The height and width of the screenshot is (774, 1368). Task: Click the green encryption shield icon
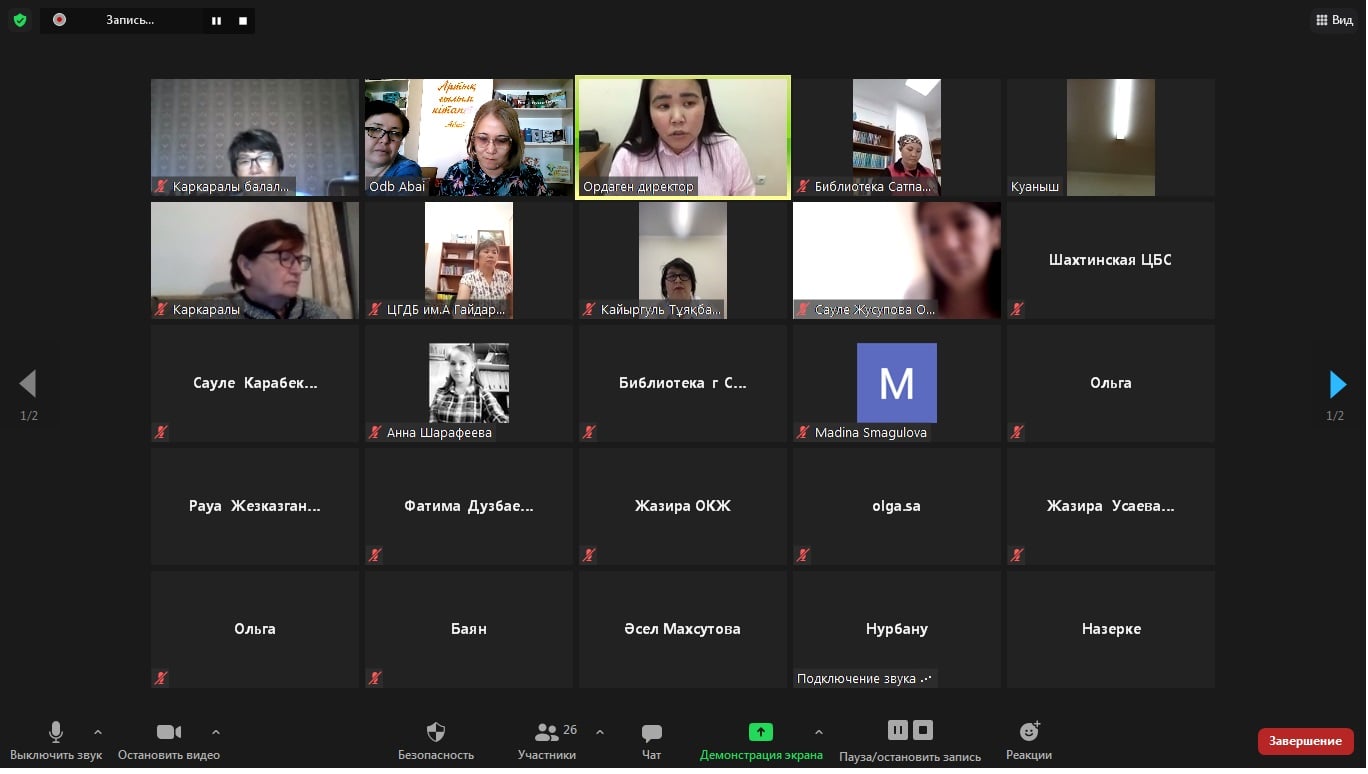[20, 20]
